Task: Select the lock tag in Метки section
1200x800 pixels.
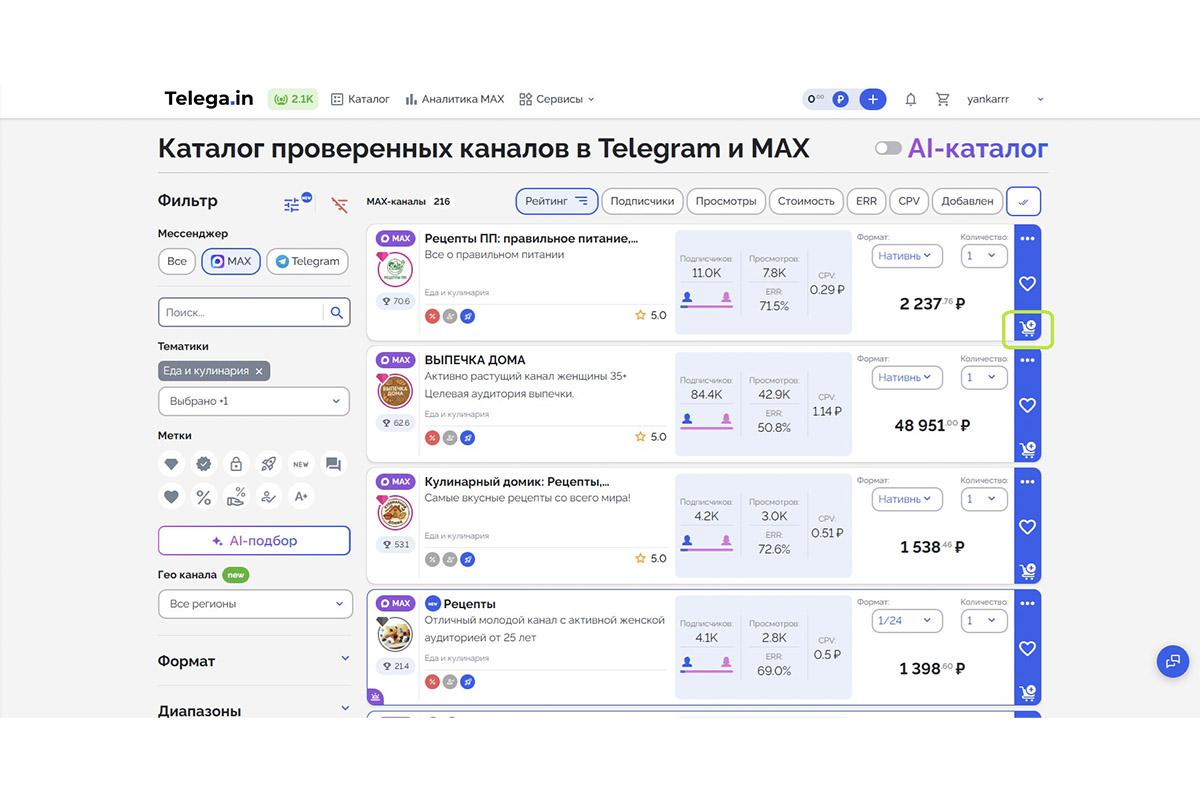Action: point(236,463)
